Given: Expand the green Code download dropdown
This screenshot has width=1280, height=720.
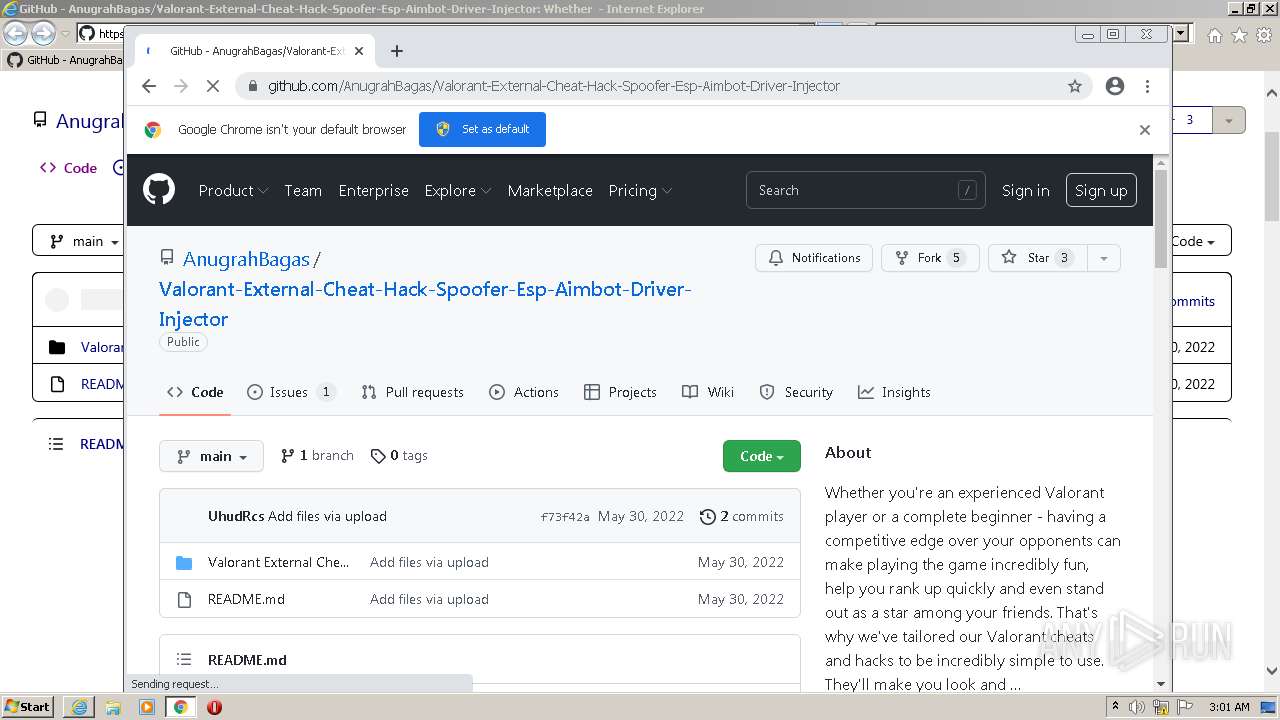Looking at the screenshot, I should (x=762, y=456).
